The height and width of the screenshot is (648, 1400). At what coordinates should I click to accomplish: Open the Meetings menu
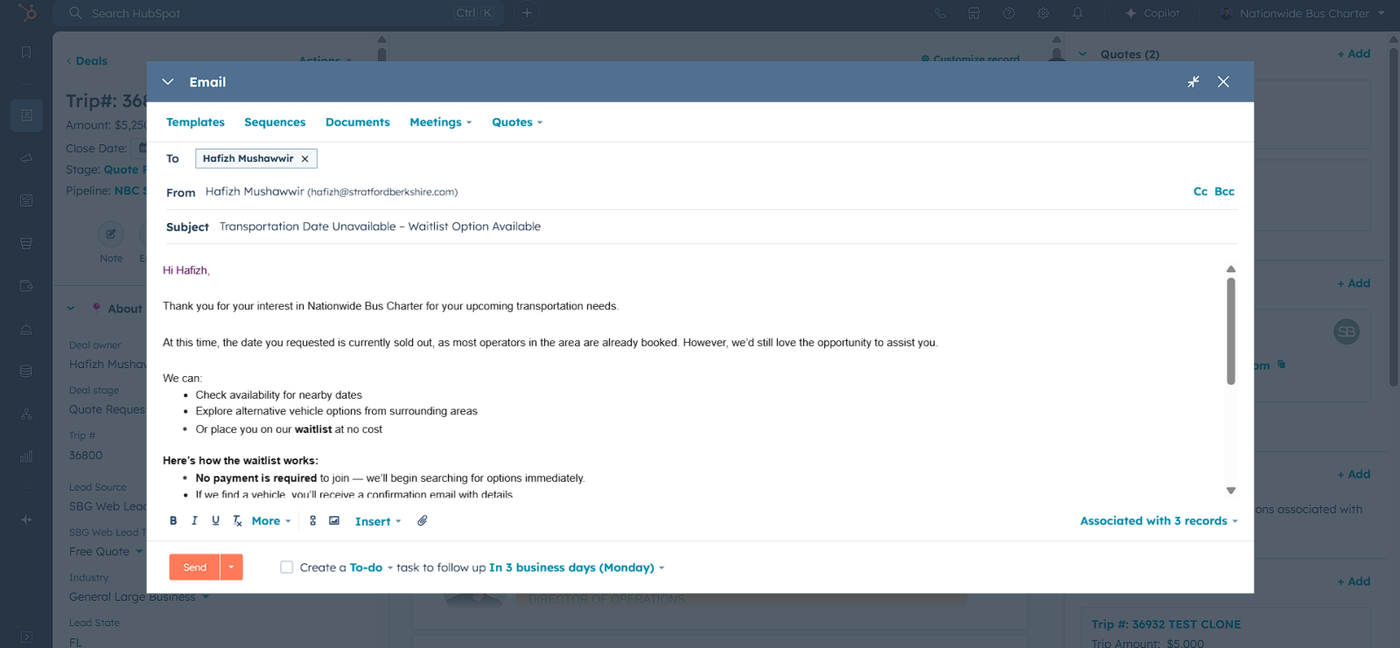click(441, 122)
